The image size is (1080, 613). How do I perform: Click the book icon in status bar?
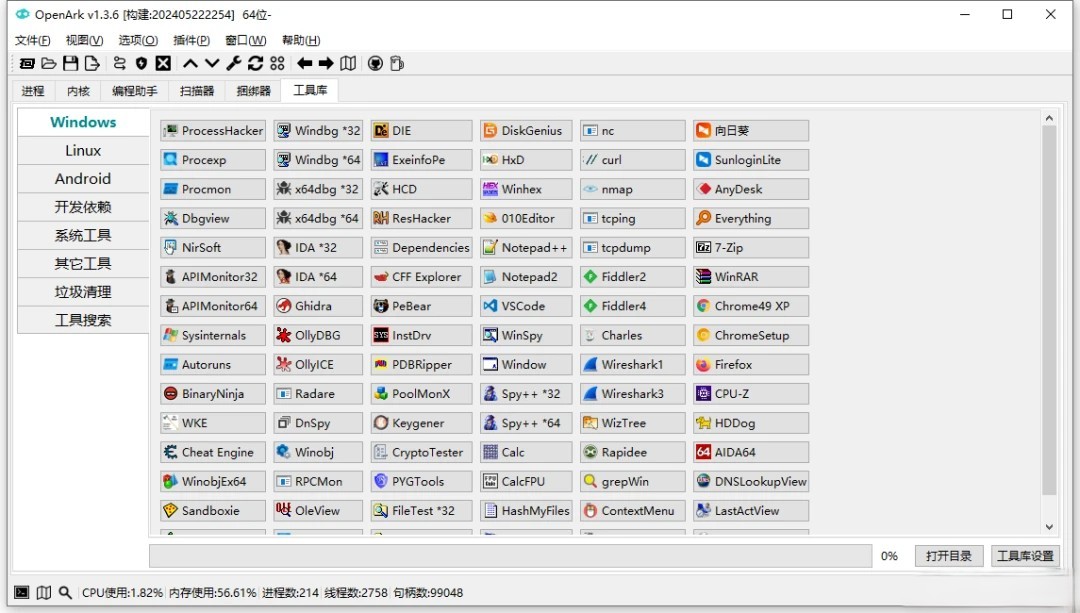pos(43,592)
